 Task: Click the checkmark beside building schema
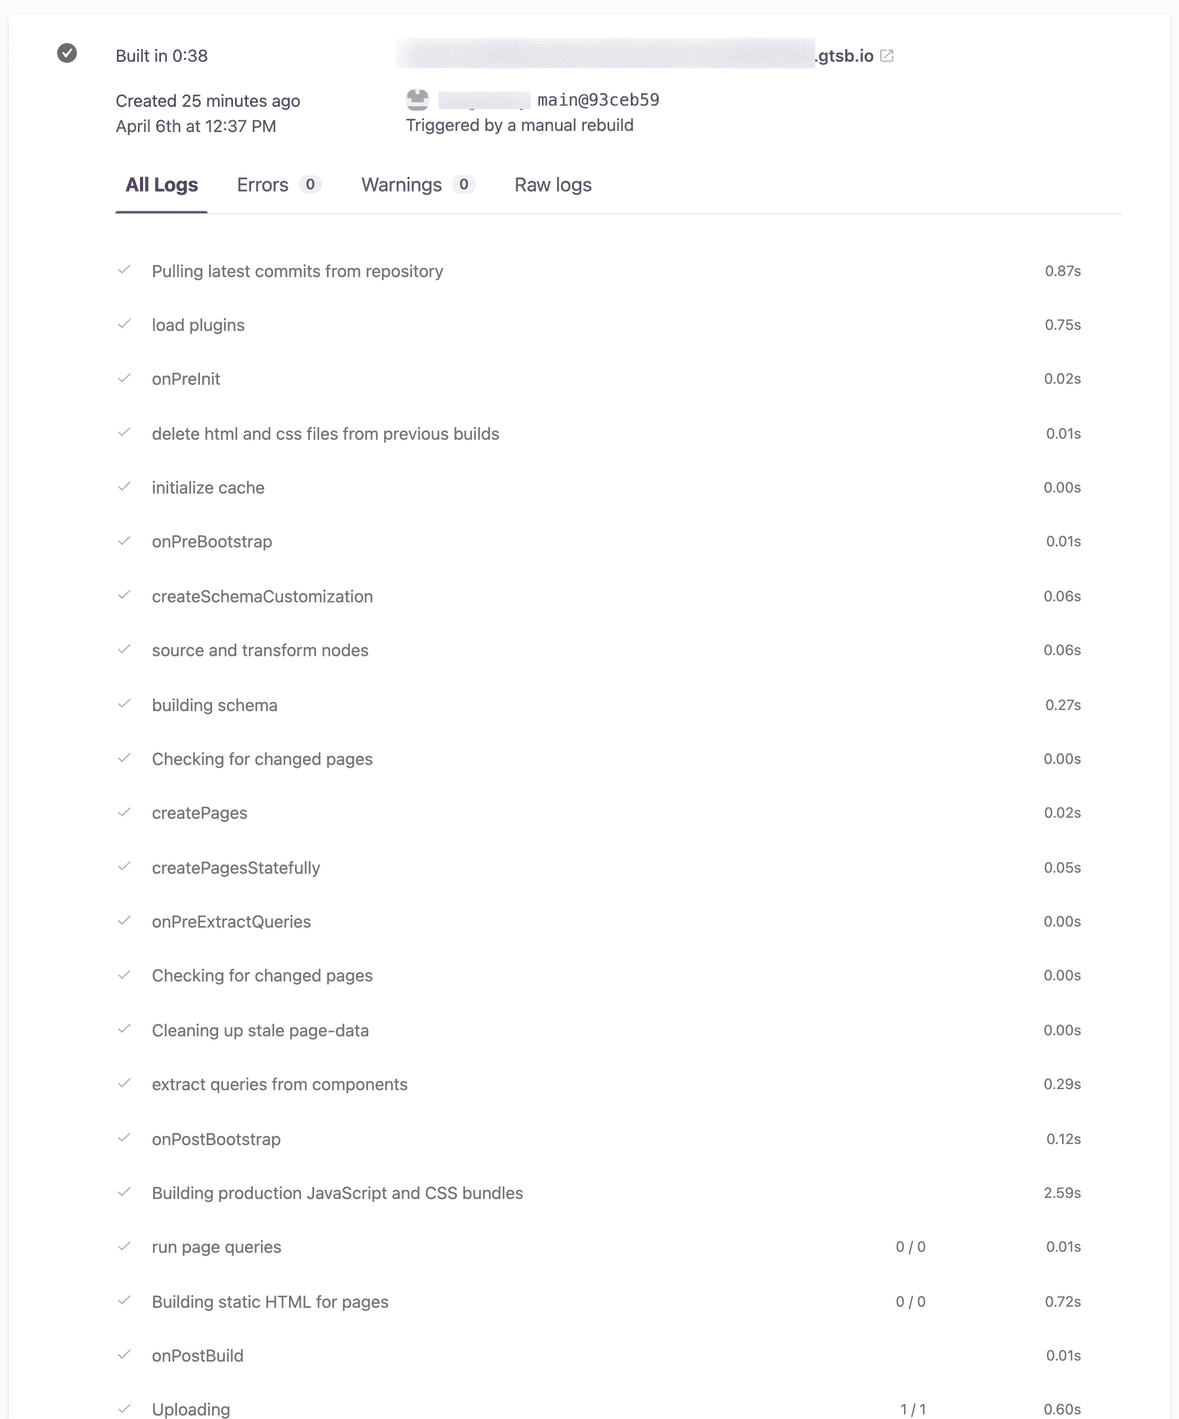pyautogui.click(x=125, y=704)
